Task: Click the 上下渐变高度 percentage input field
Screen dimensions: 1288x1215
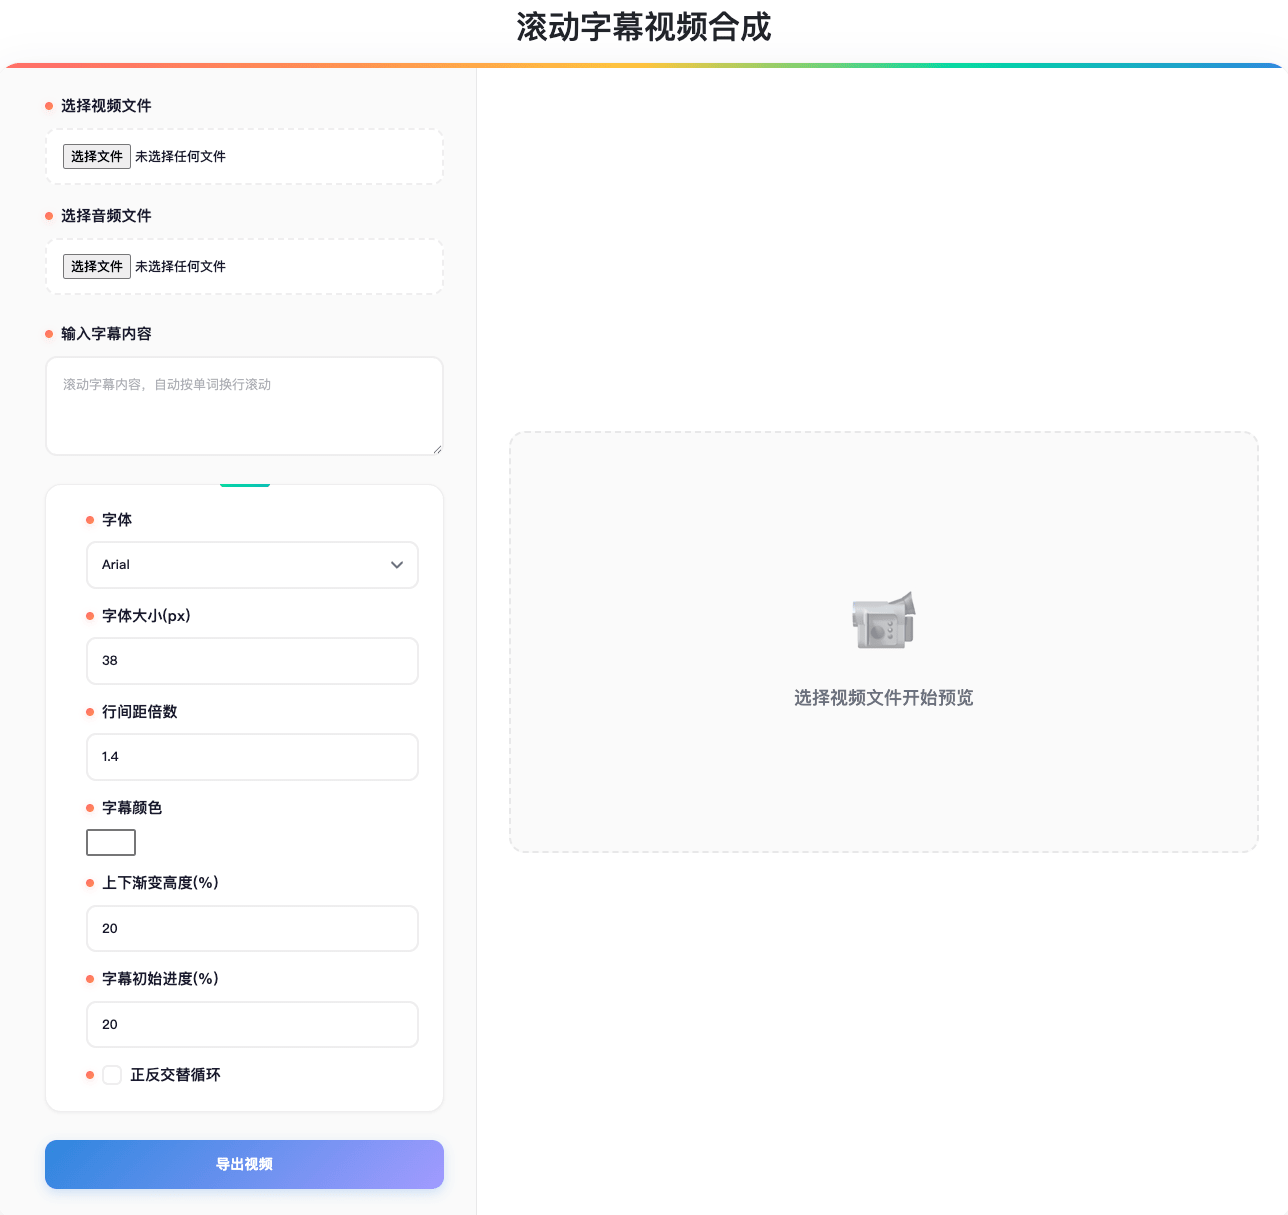Action: (252, 929)
